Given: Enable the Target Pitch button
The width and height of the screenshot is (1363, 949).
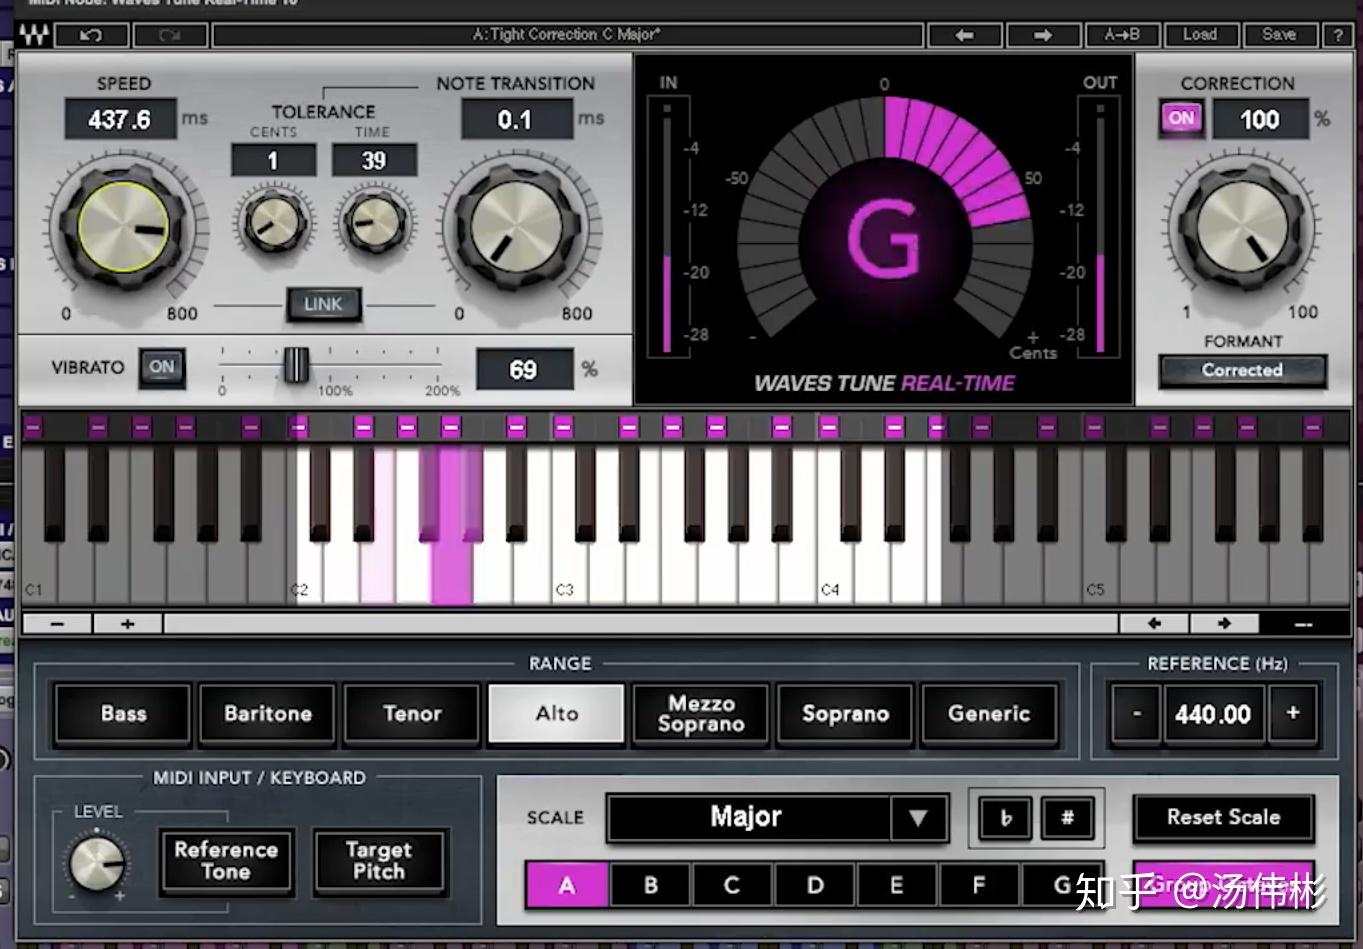Looking at the screenshot, I should click(x=379, y=861).
